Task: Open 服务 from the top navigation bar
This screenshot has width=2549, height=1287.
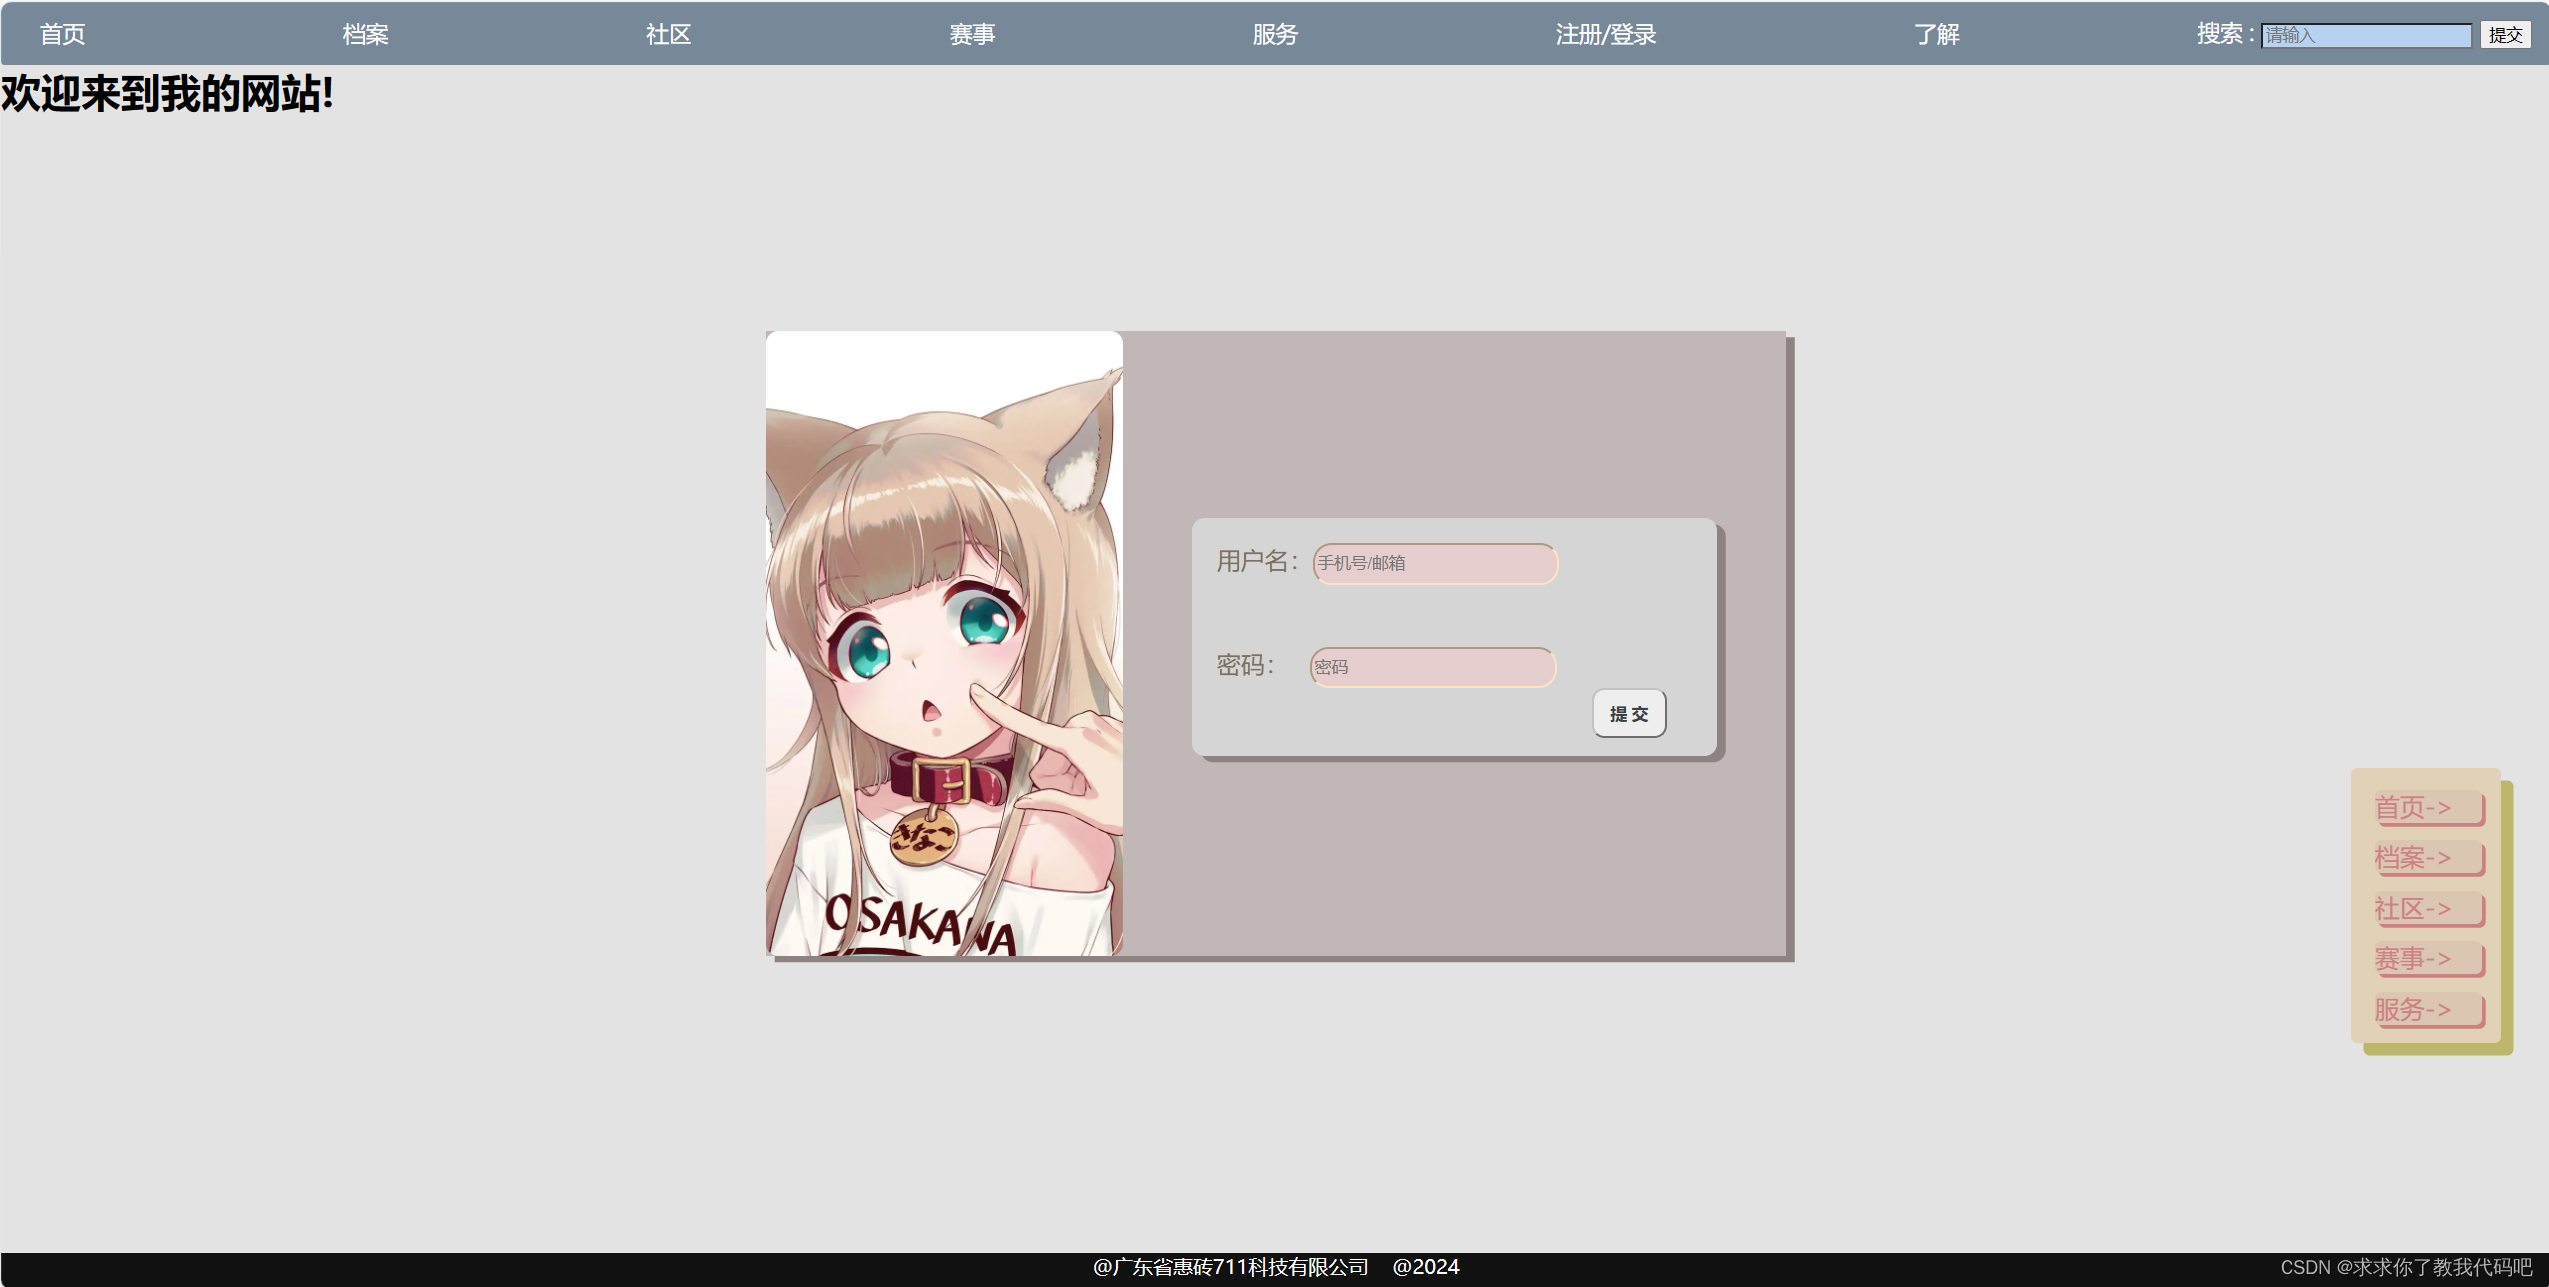Action: [x=1275, y=35]
